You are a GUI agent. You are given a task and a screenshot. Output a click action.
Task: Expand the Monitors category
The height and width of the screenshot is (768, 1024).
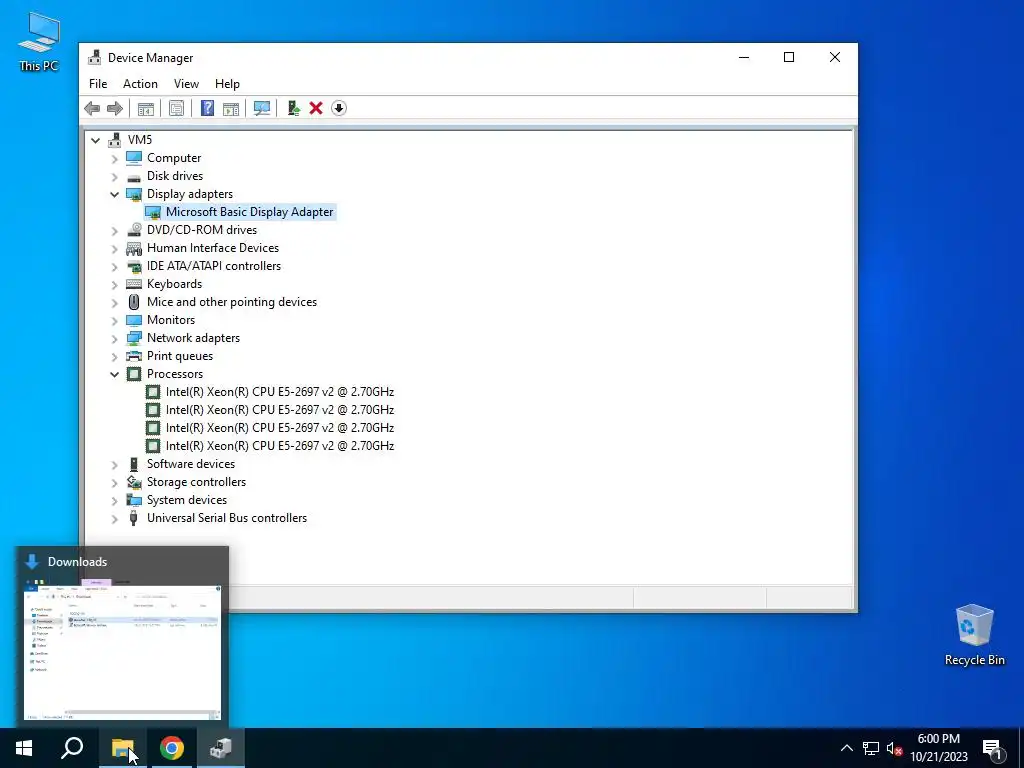click(114, 320)
